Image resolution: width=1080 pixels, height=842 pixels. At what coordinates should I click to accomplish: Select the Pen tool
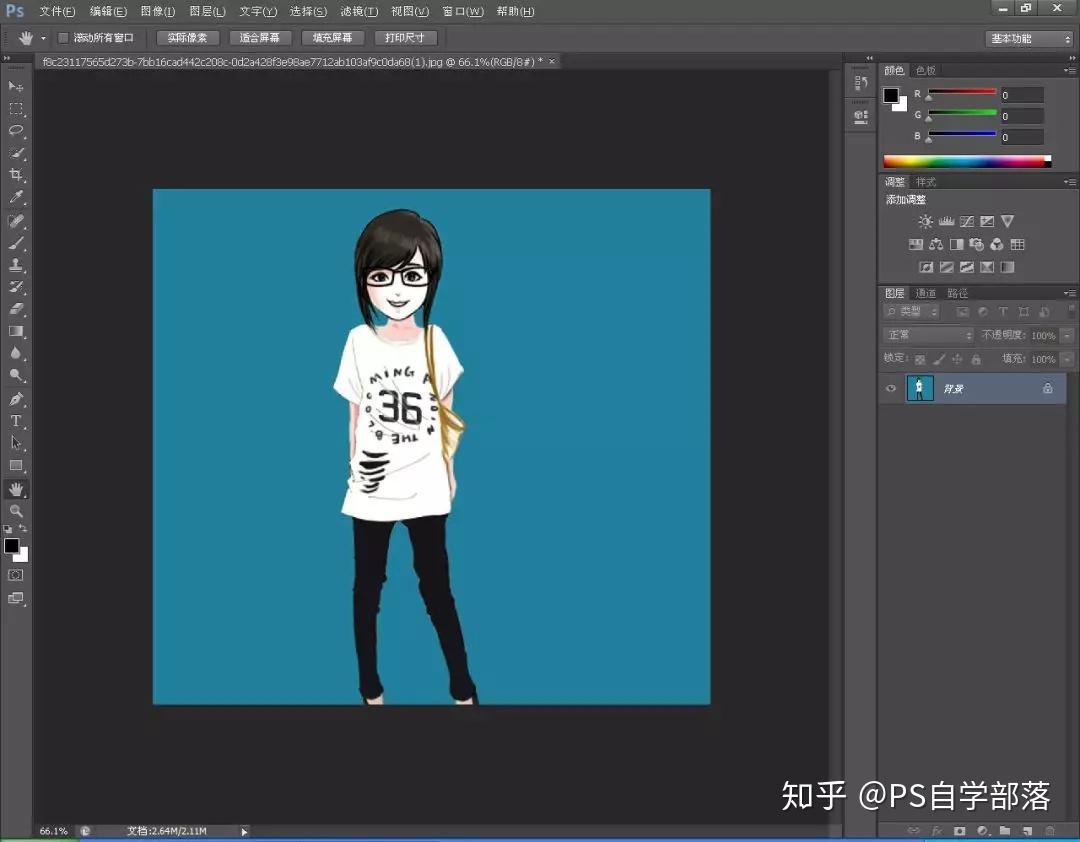[16, 399]
